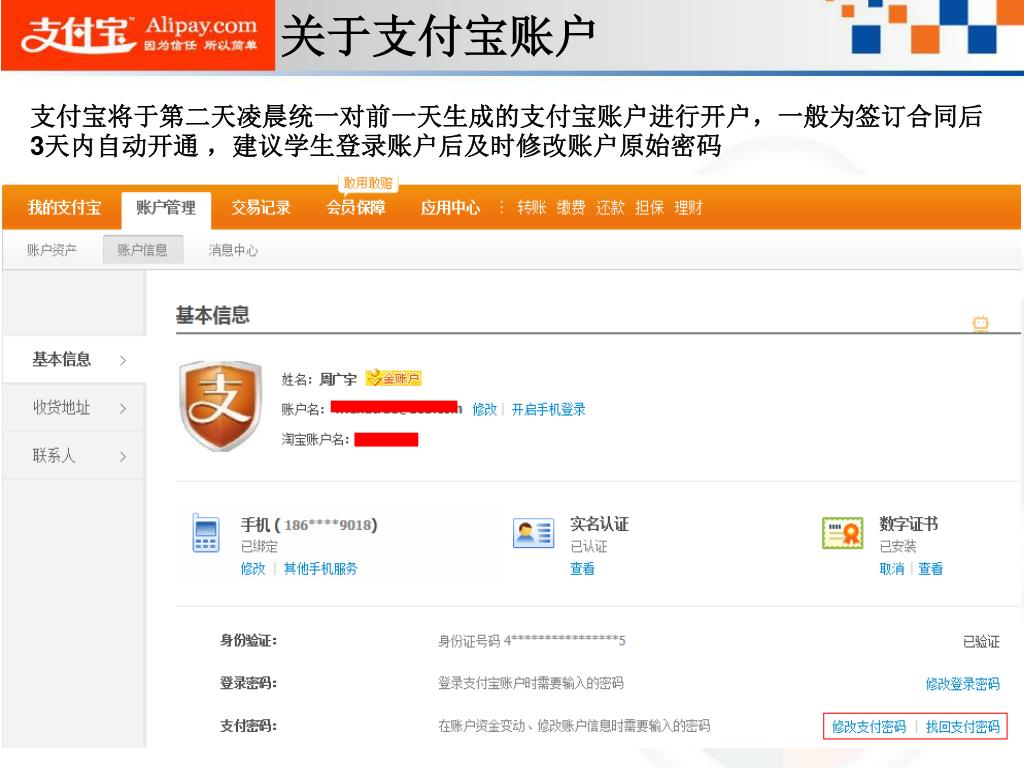Image resolution: width=1024 pixels, height=768 pixels.
Task: Expand the 基本信息 sidebar arrow
Action: pyautogui.click(x=123, y=360)
